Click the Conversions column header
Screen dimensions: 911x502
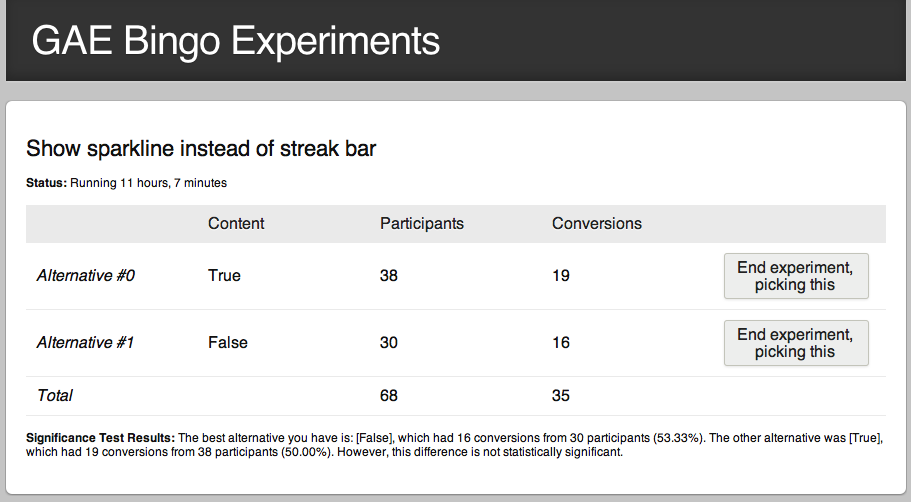(597, 223)
